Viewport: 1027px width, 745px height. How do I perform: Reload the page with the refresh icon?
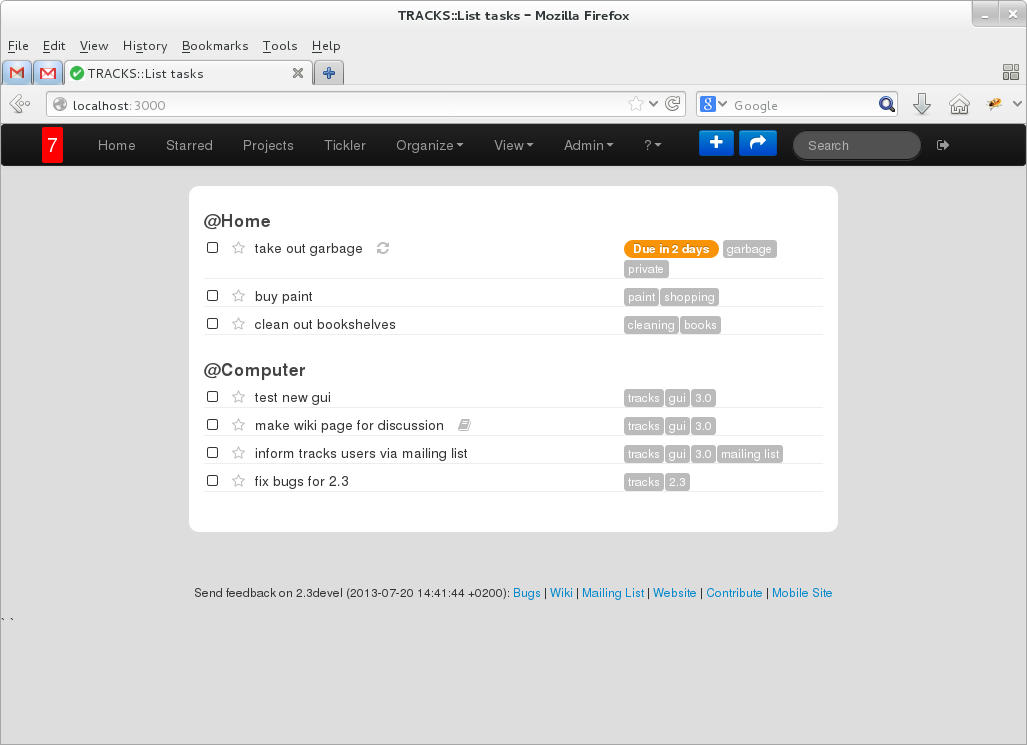point(673,104)
